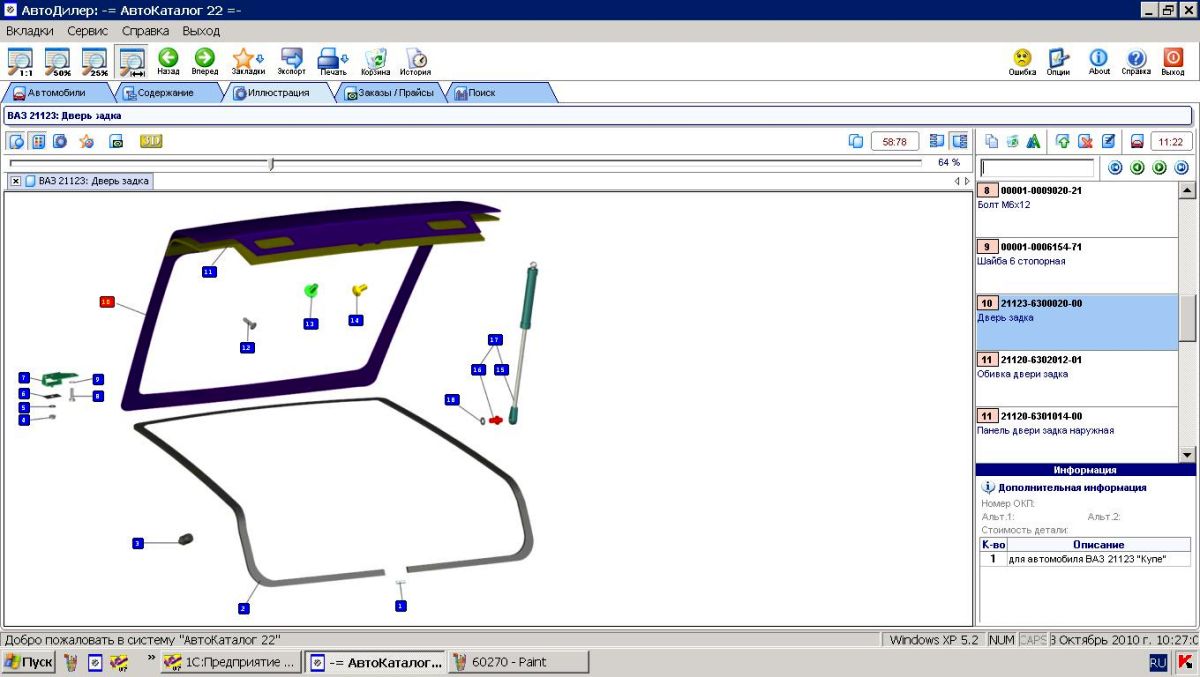Report an error via Ошибка

point(1022,61)
